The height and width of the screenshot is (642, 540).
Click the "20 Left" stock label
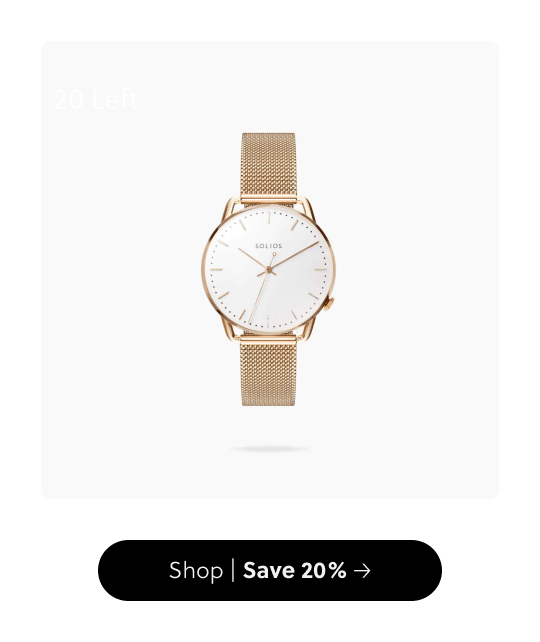coord(97,99)
